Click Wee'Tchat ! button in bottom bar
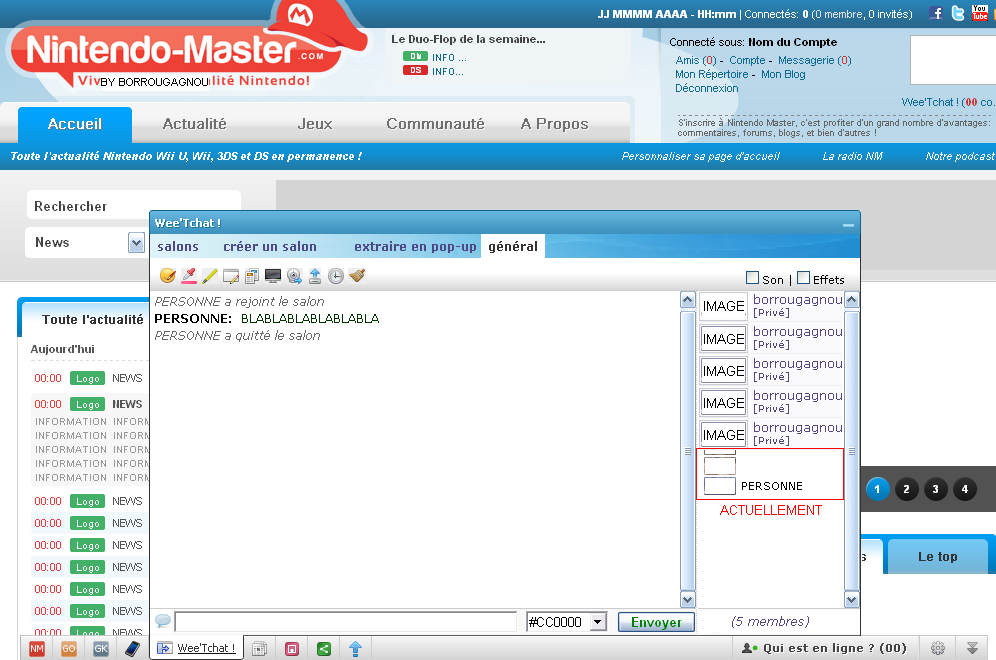The image size is (996, 660). (197, 648)
